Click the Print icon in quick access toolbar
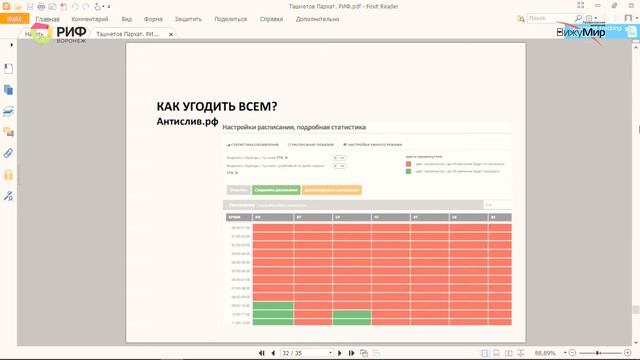This screenshot has height=360, width=640. [x=41, y=7]
